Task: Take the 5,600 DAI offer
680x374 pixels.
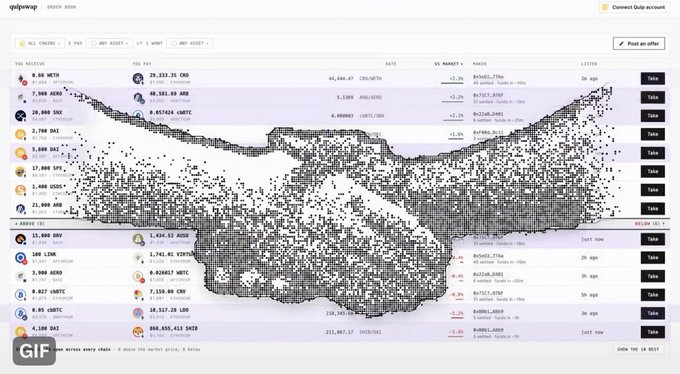Action: click(653, 153)
